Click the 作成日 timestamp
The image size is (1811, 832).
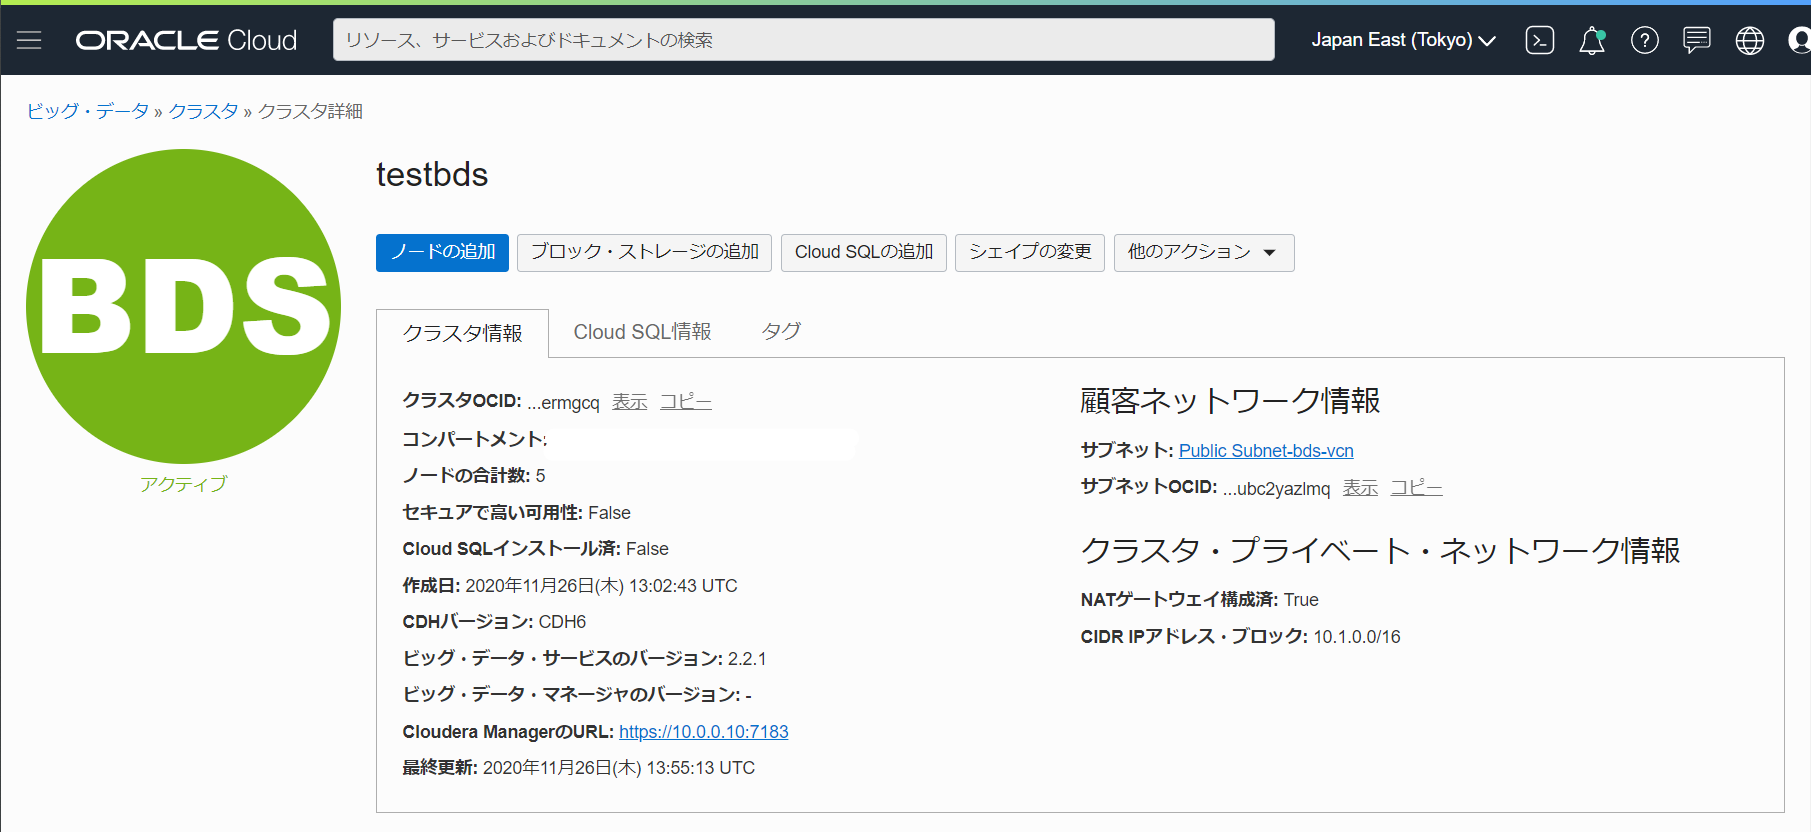tap(601, 586)
